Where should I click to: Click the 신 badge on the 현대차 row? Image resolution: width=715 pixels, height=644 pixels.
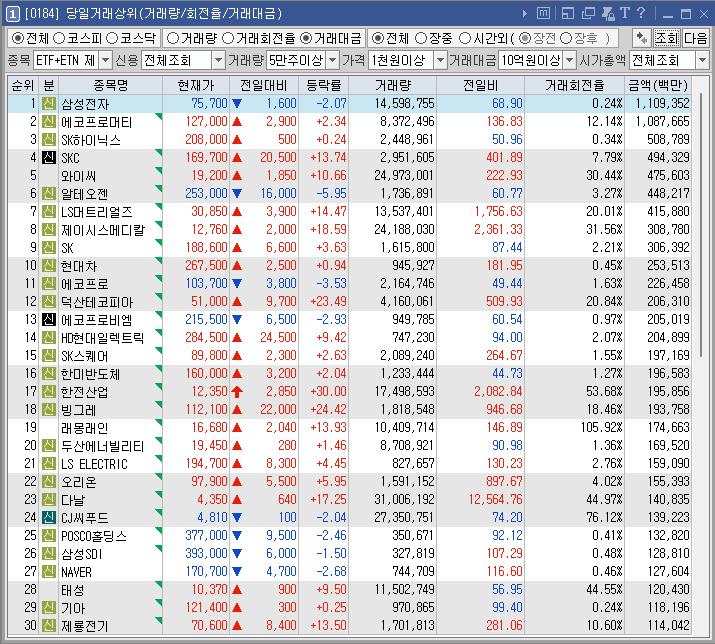click(49, 265)
